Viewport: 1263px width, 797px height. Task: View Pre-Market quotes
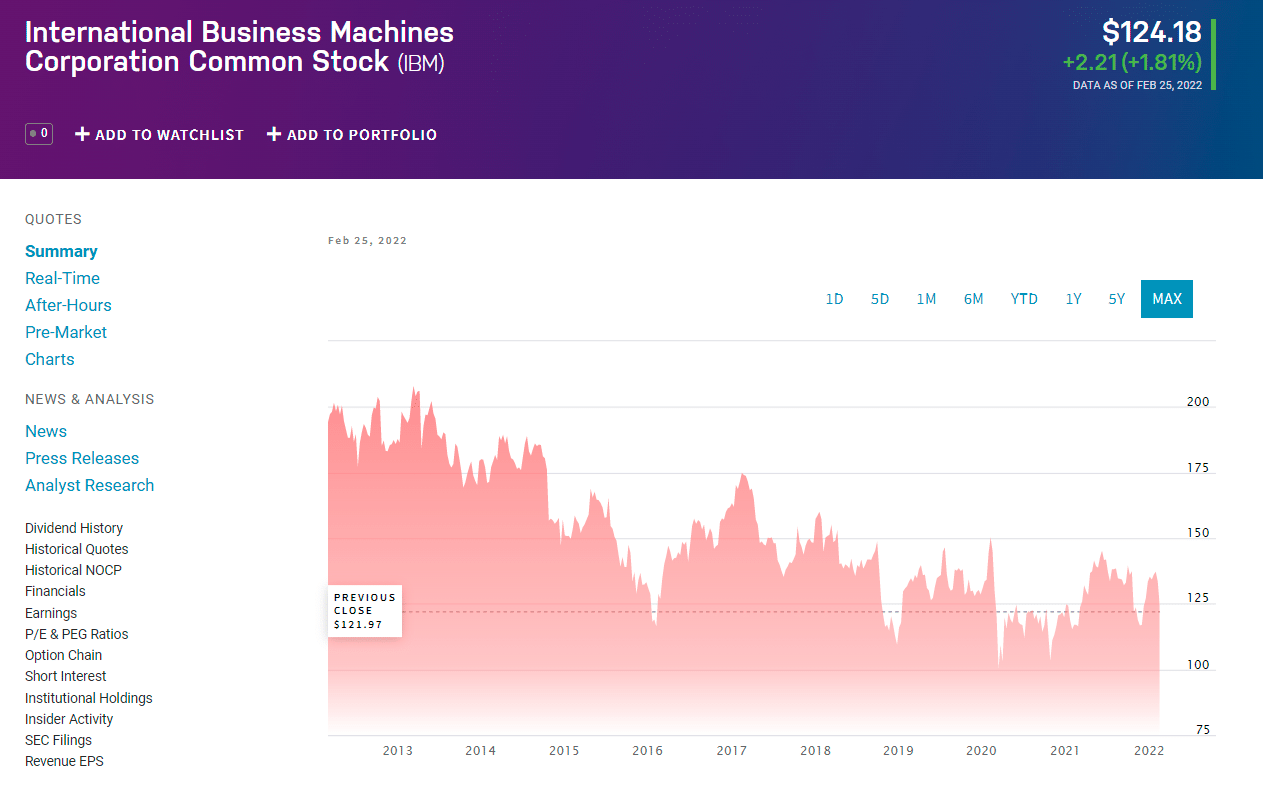66,332
